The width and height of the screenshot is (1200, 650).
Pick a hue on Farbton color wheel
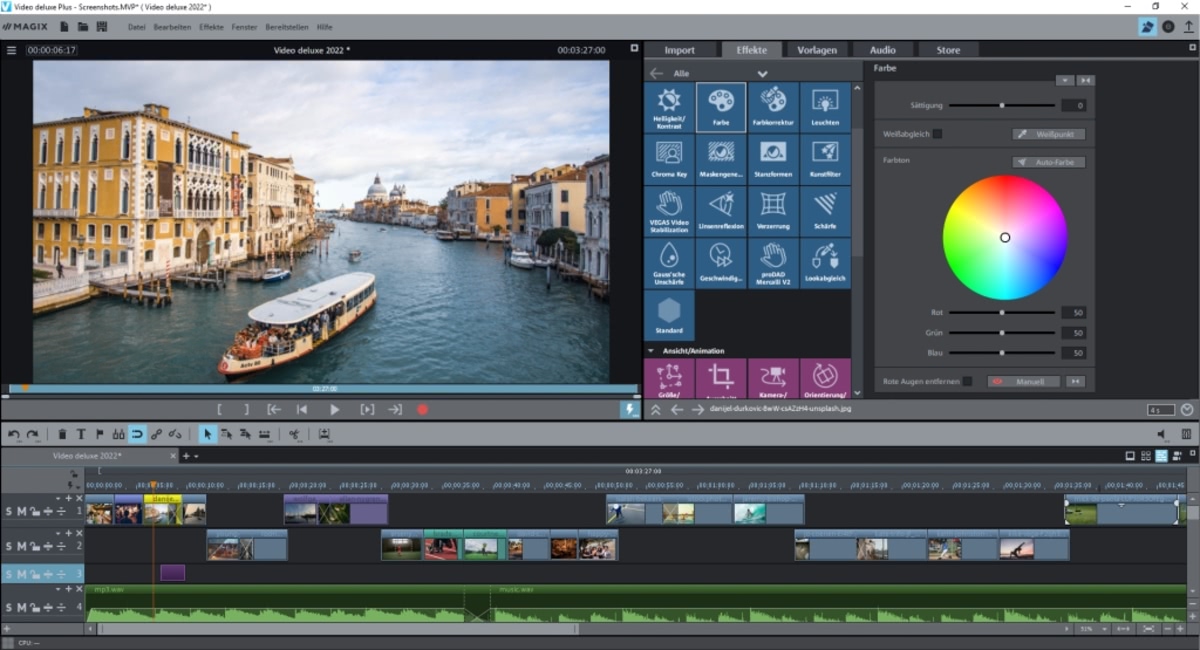point(1005,237)
